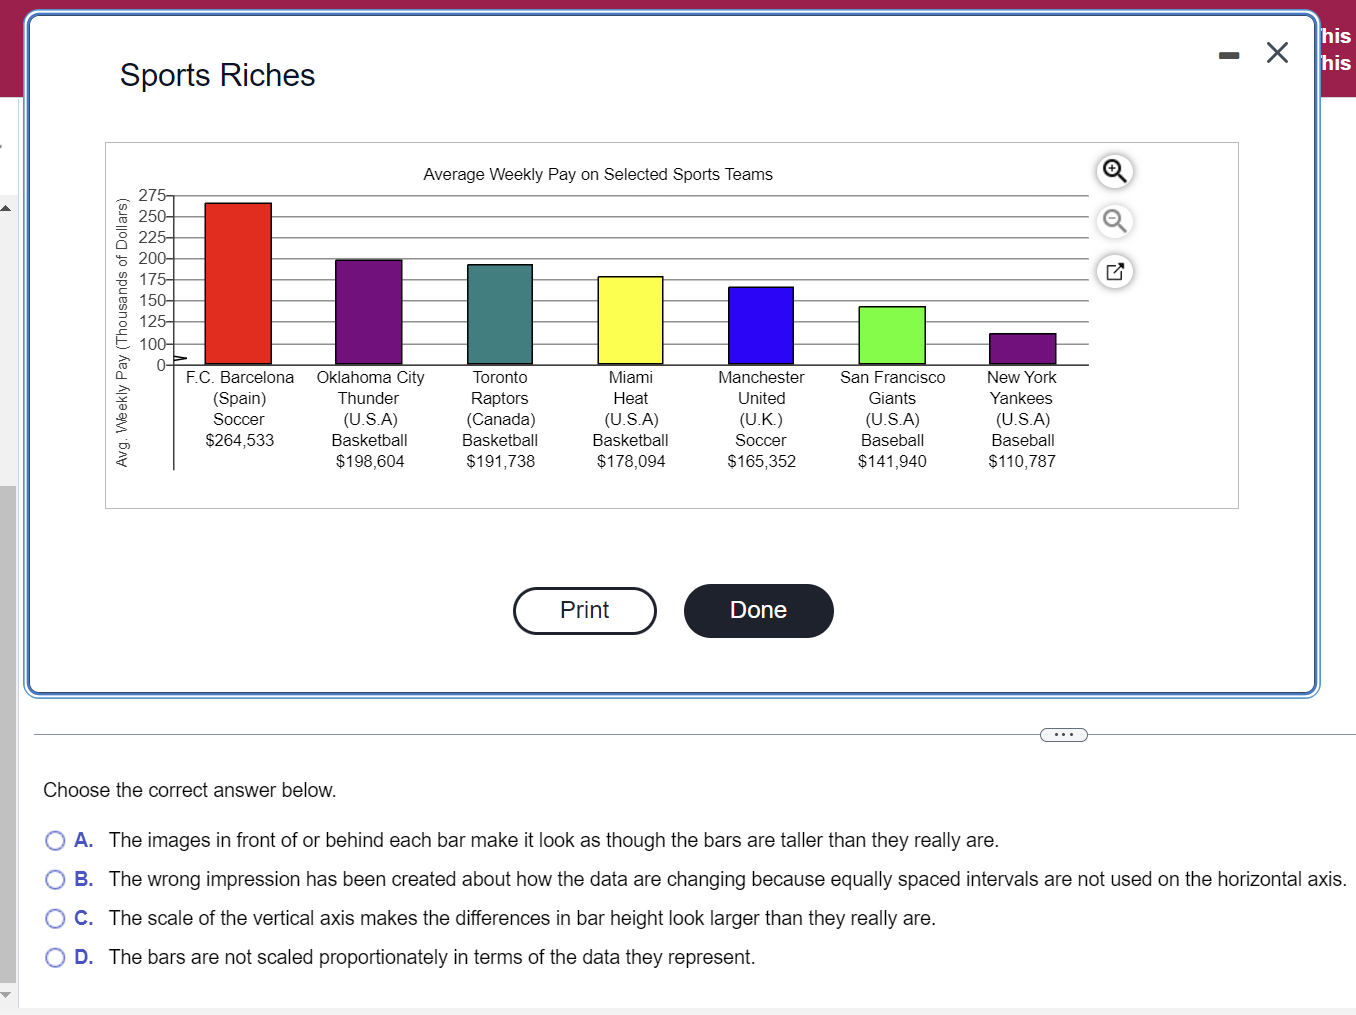Click the $141,940 value label
The image size is (1356, 1015).
tap(892, 462)
